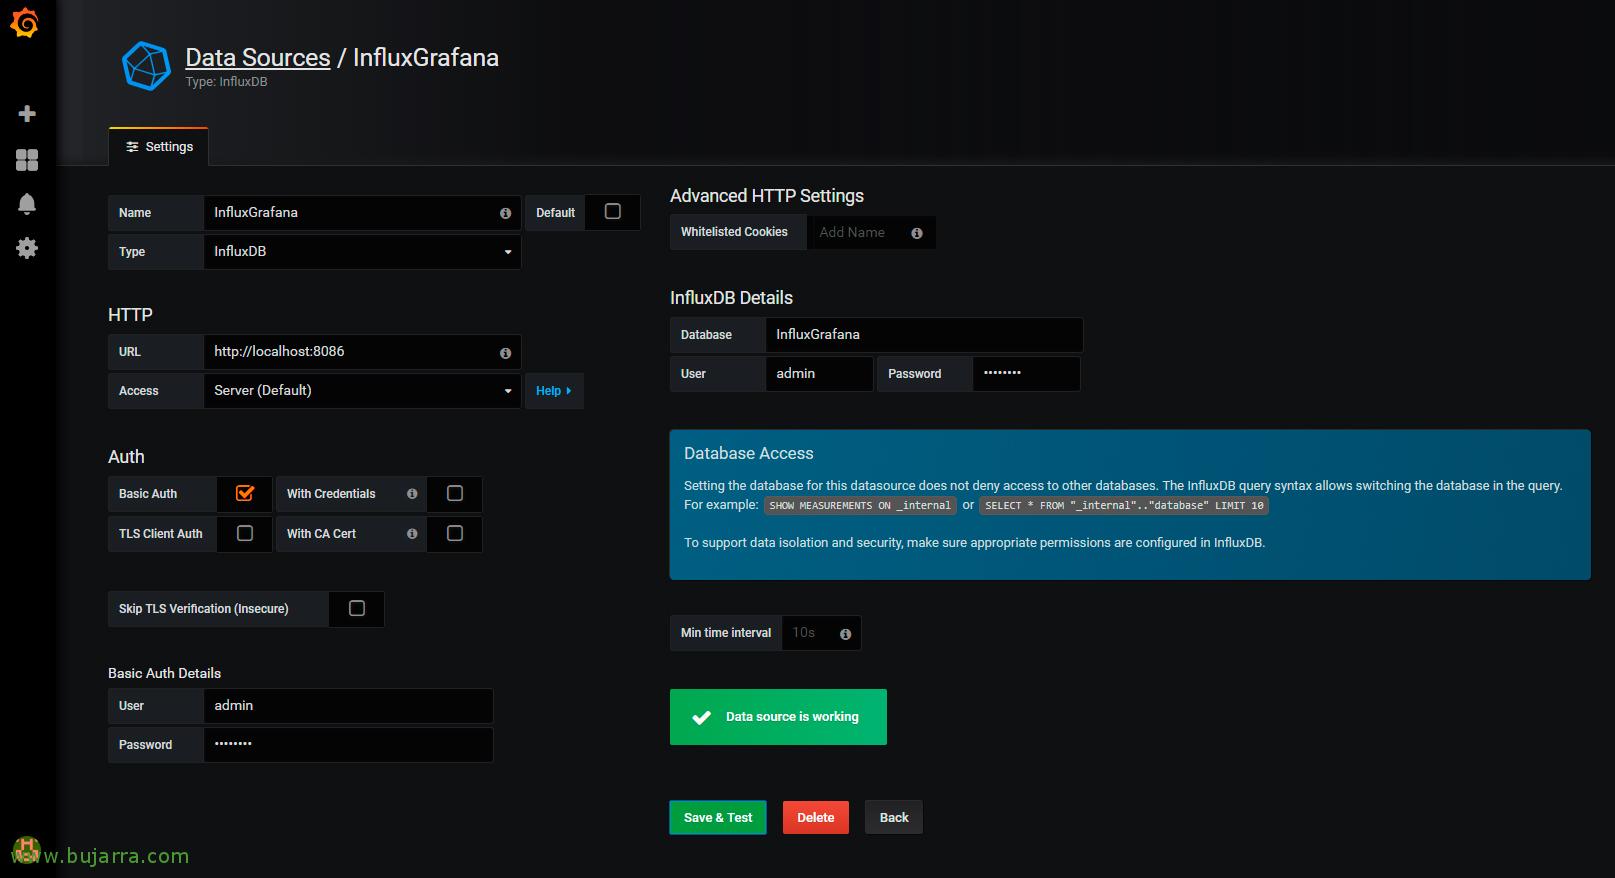Click the Save & Test button
Screen dimensions: 1615x878
coord(718,817)
